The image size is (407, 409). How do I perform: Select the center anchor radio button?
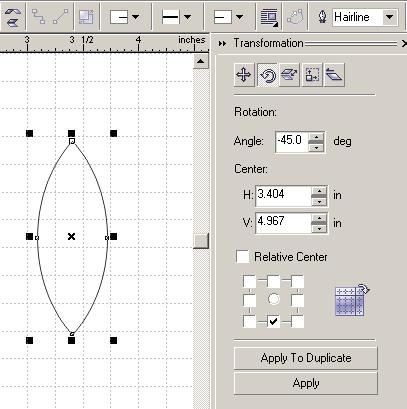(x=274, y=299)
